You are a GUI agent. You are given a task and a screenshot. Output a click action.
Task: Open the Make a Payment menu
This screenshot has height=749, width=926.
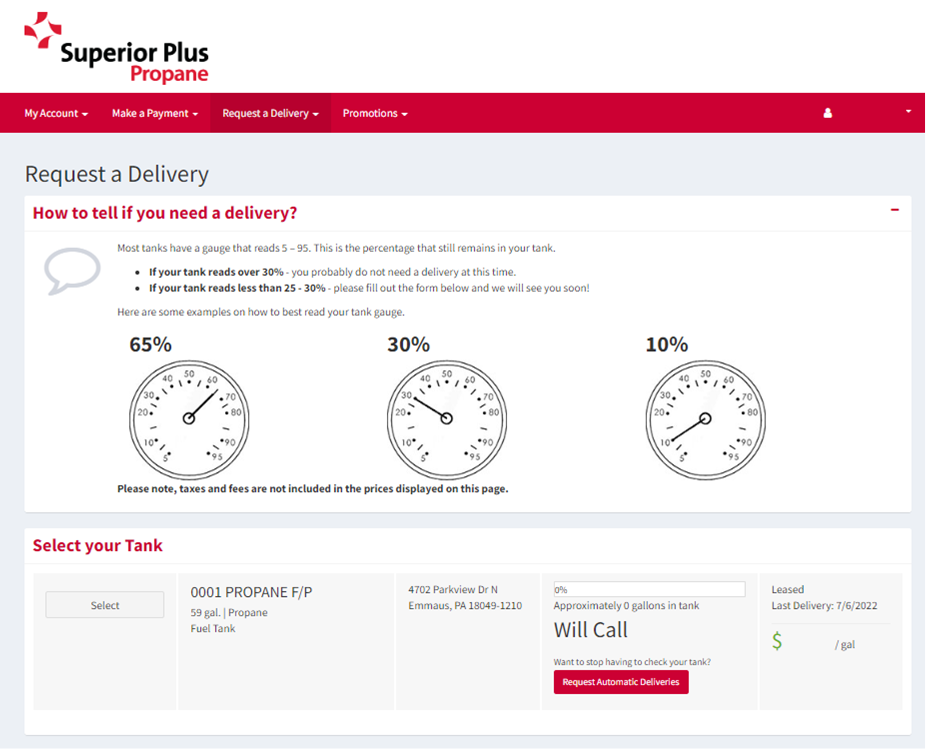tap(155, 113)
